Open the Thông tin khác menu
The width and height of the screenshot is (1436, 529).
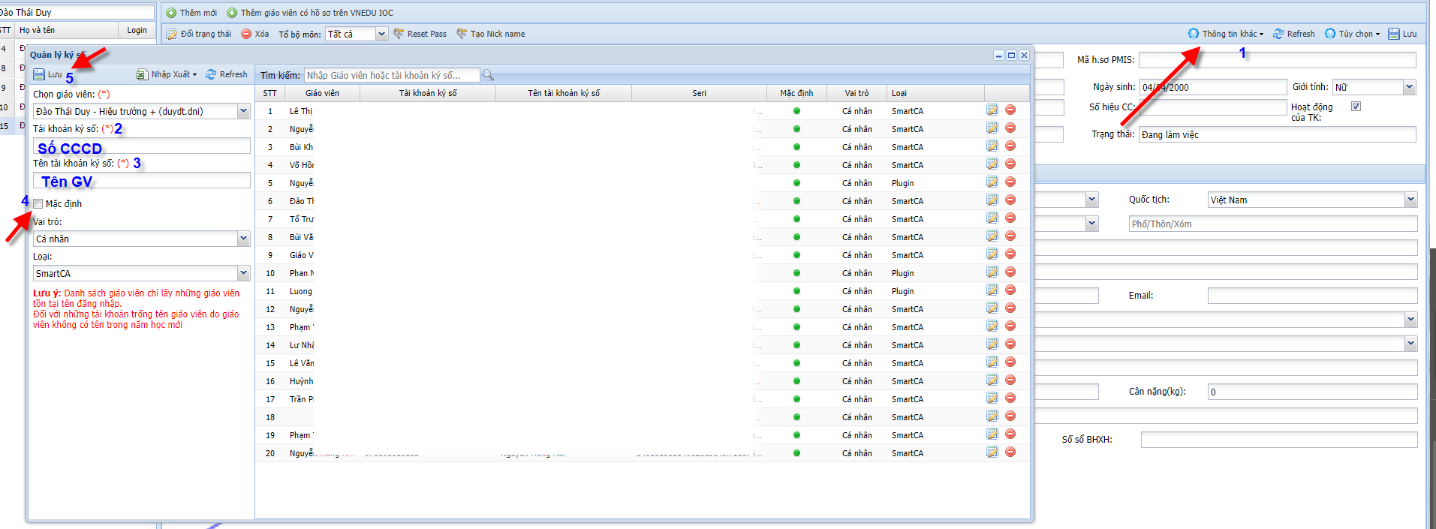1226,34
